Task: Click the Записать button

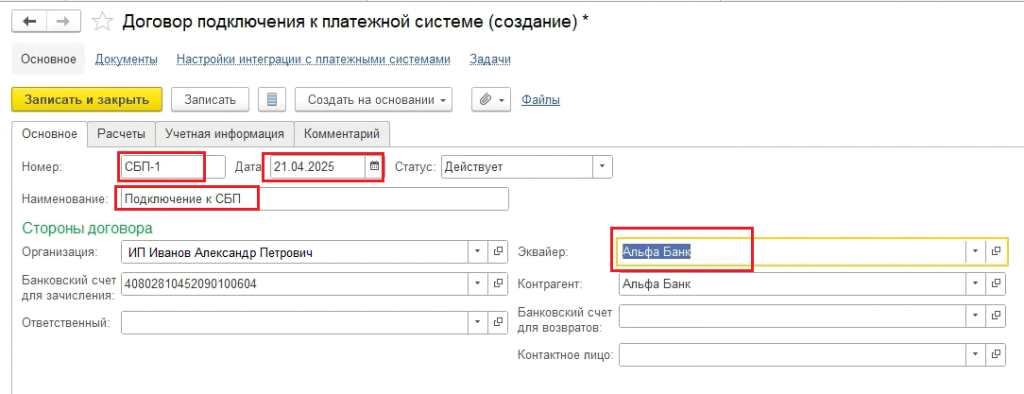Action: click(x=209, y=100)
